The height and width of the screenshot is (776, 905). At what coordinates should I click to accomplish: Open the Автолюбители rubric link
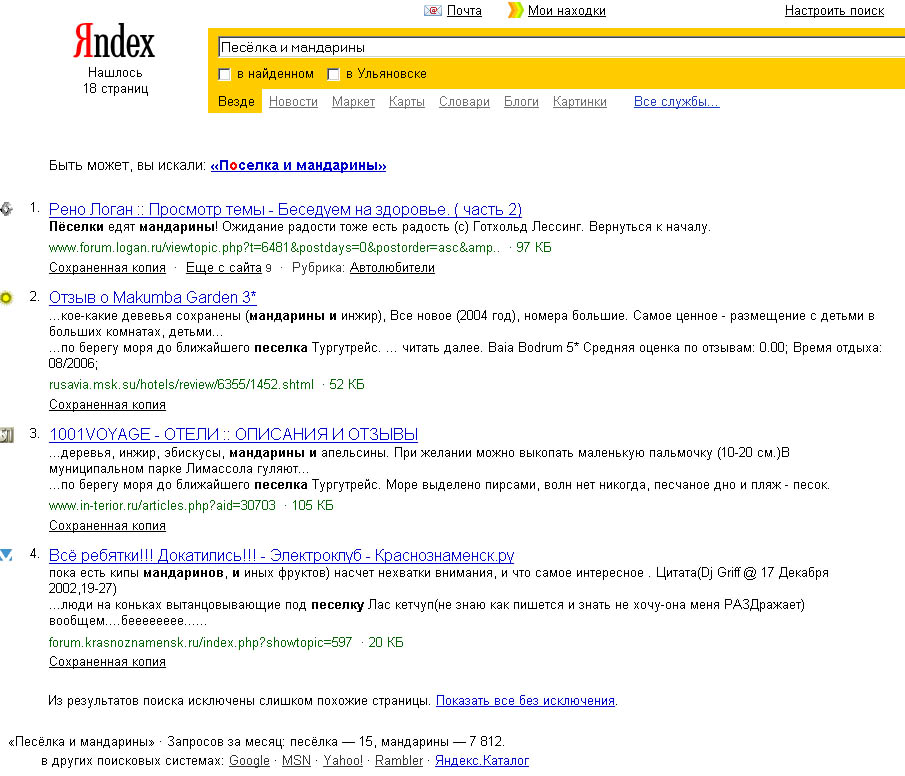pyautogui.click(x=392, y=268)
